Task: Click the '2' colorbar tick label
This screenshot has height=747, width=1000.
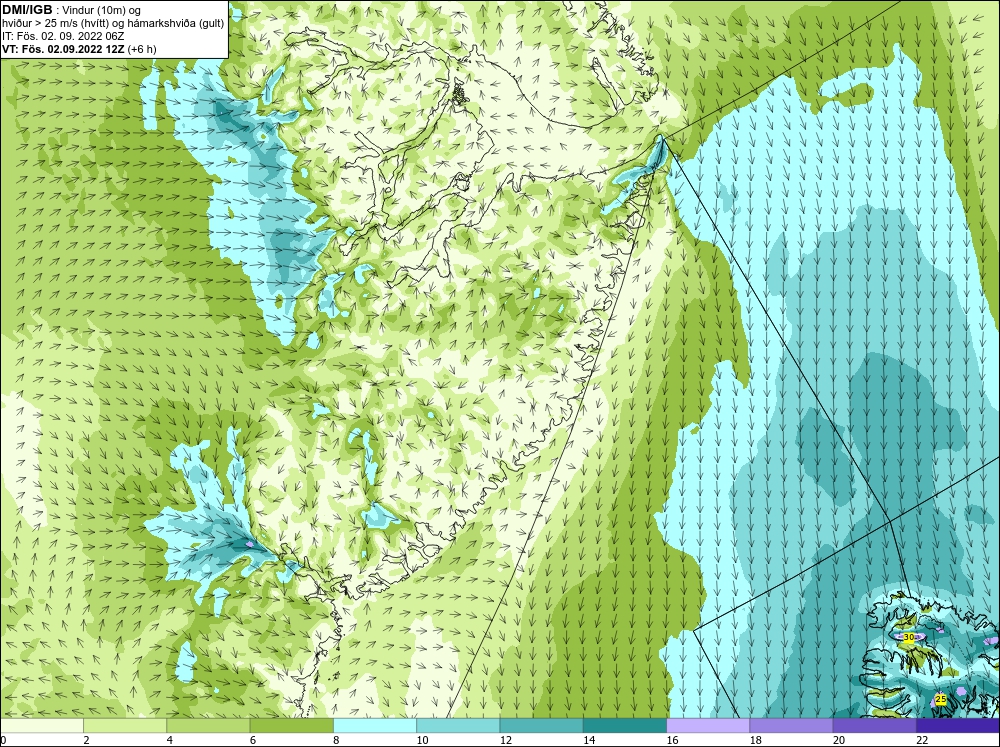Action: point(86,740)
